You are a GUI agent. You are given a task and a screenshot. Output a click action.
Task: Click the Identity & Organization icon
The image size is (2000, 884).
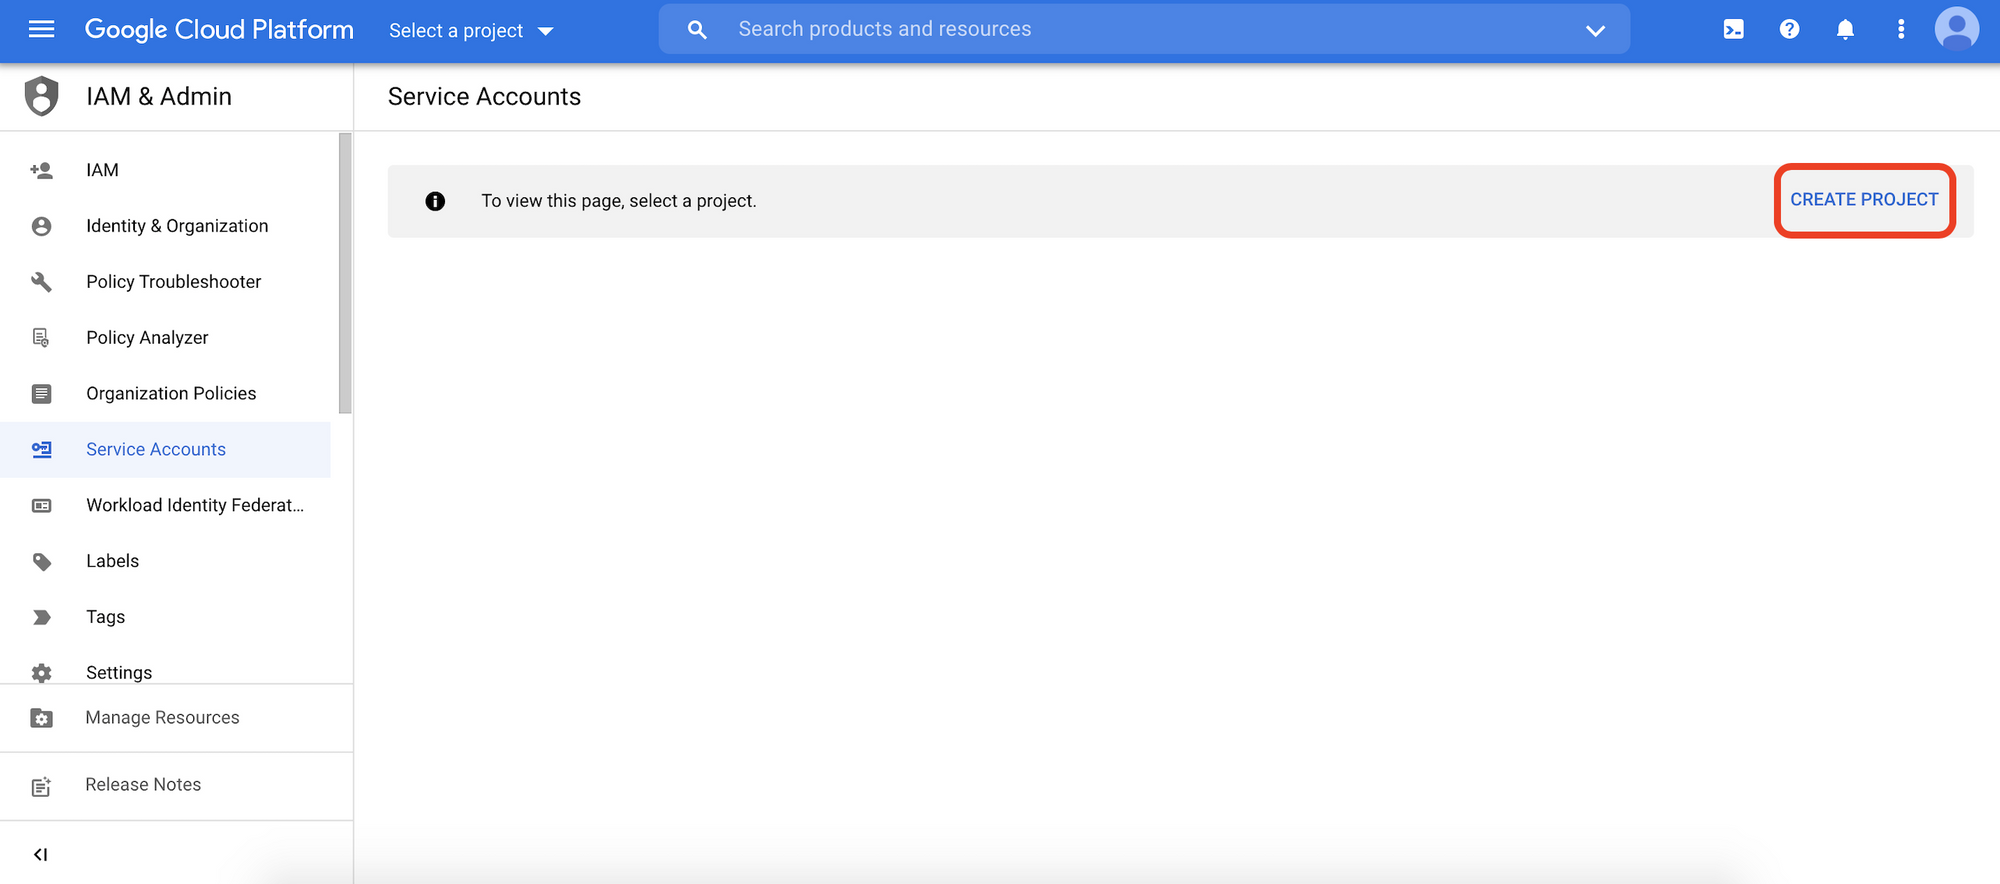click(41, 226)
